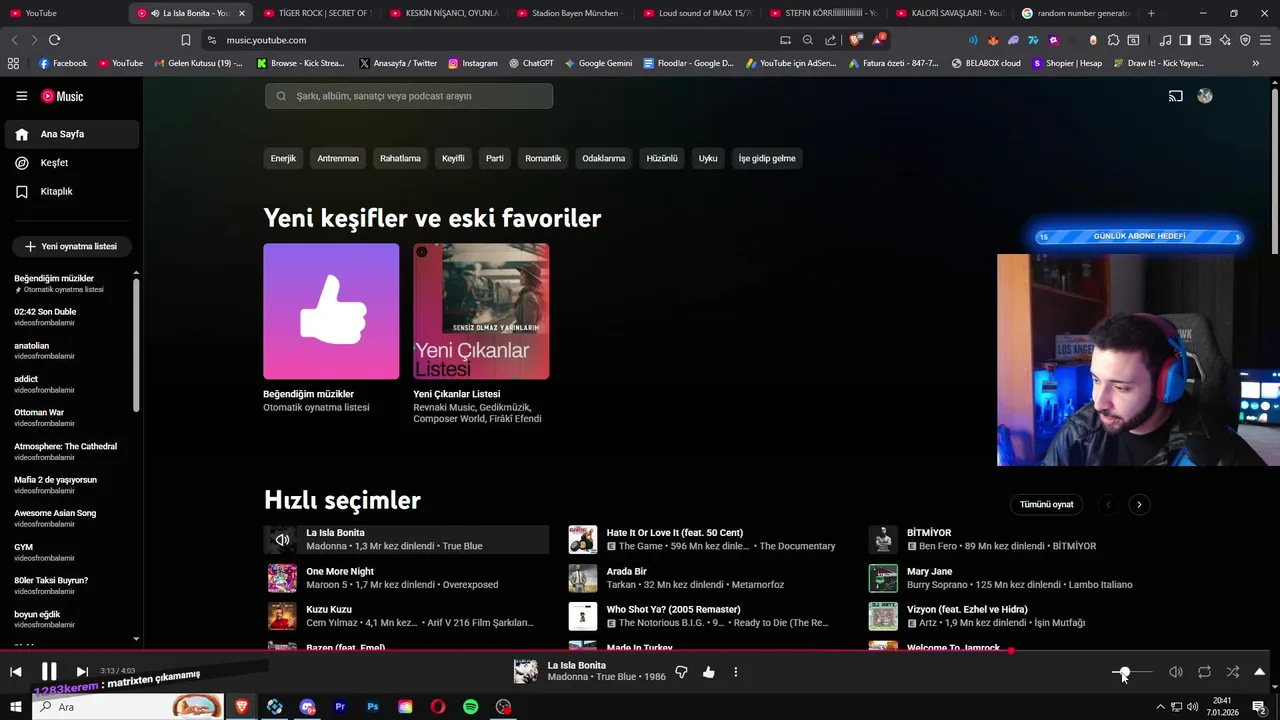The height and width of the screenshot is (720, 1280).
Task: Skip to the previous track
Action: click(16, 672)
